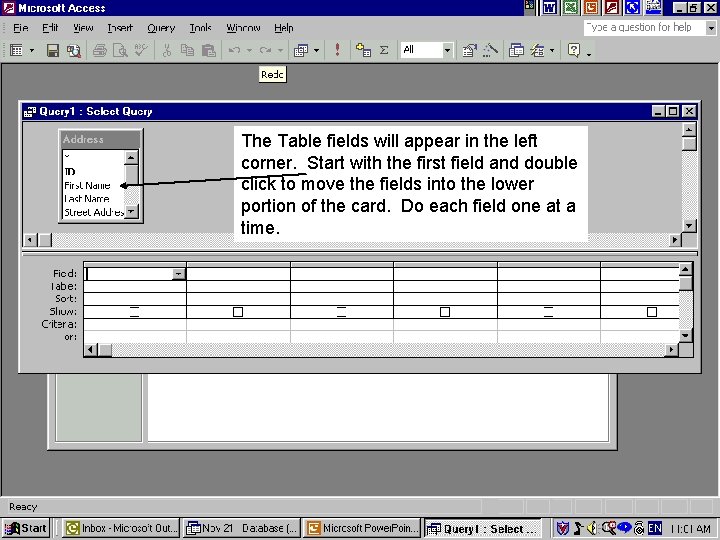Open the File menu
This screenshot has height=540, width=720.
coord(21,28)
